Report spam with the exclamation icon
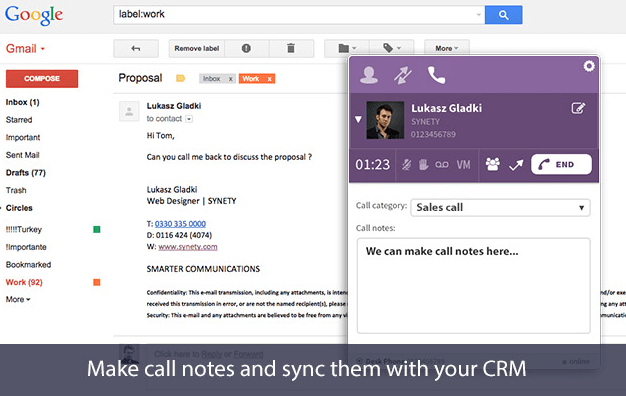626x396 pixels. (246, 48)
